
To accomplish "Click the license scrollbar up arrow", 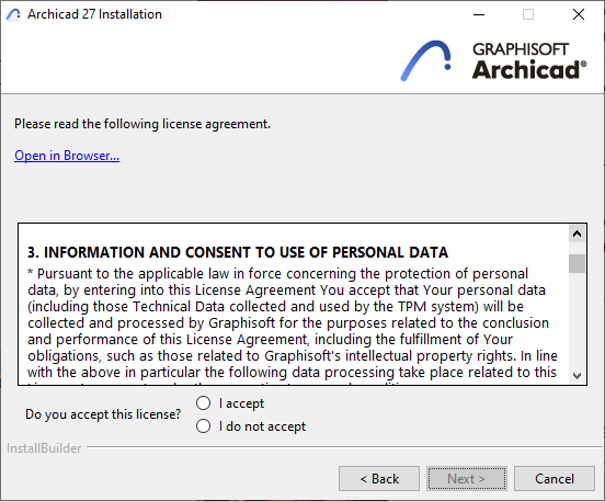I will (577, 234).
